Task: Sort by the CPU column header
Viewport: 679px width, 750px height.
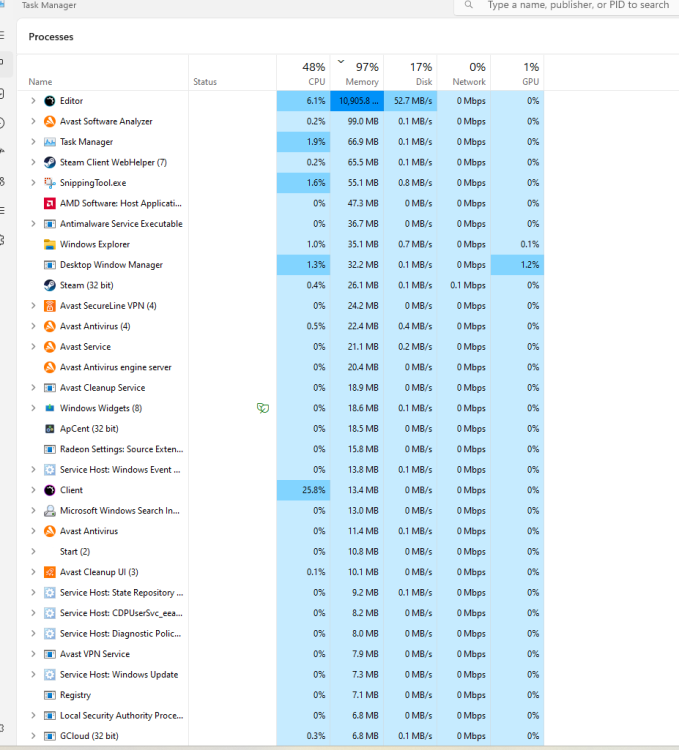Action: [303, 73]
